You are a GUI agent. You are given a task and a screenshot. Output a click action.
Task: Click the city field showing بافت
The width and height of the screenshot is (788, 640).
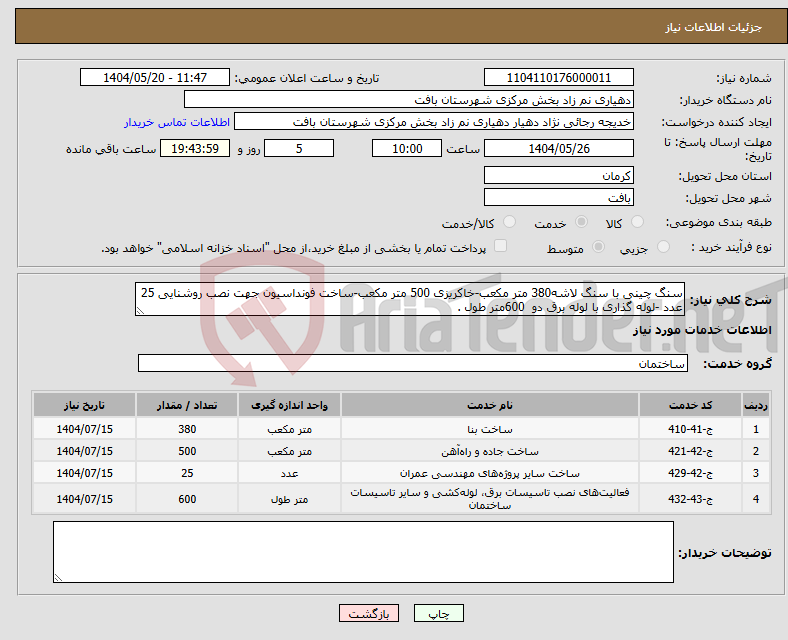558,197
